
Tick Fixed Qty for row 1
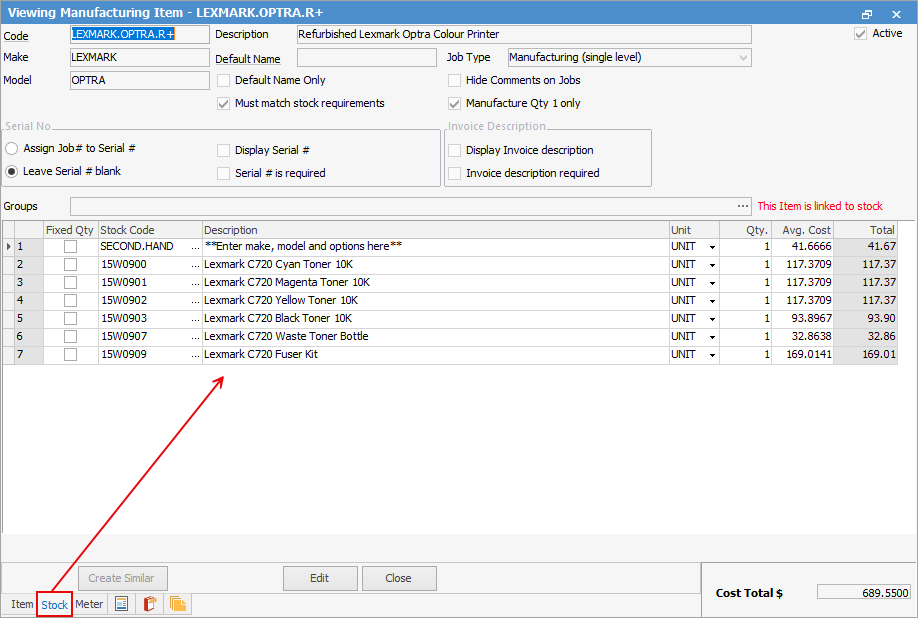click(x=70, y=246)
